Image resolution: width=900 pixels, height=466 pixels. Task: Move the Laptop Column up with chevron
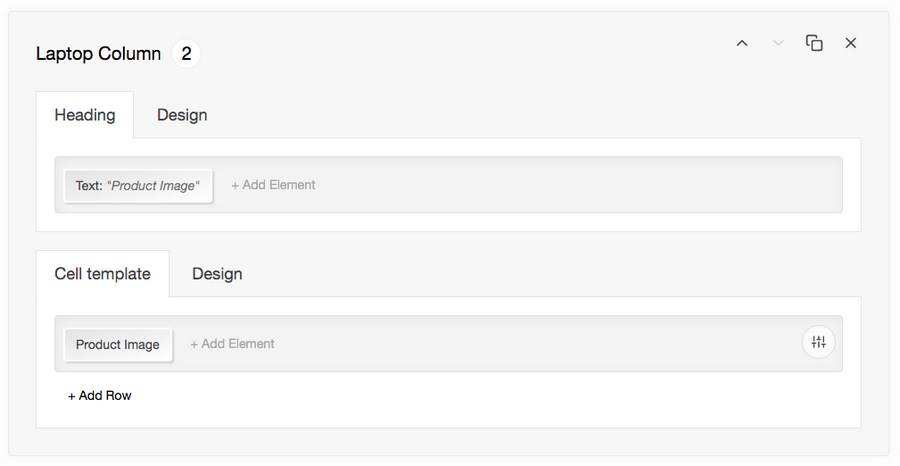click(742, 43)
